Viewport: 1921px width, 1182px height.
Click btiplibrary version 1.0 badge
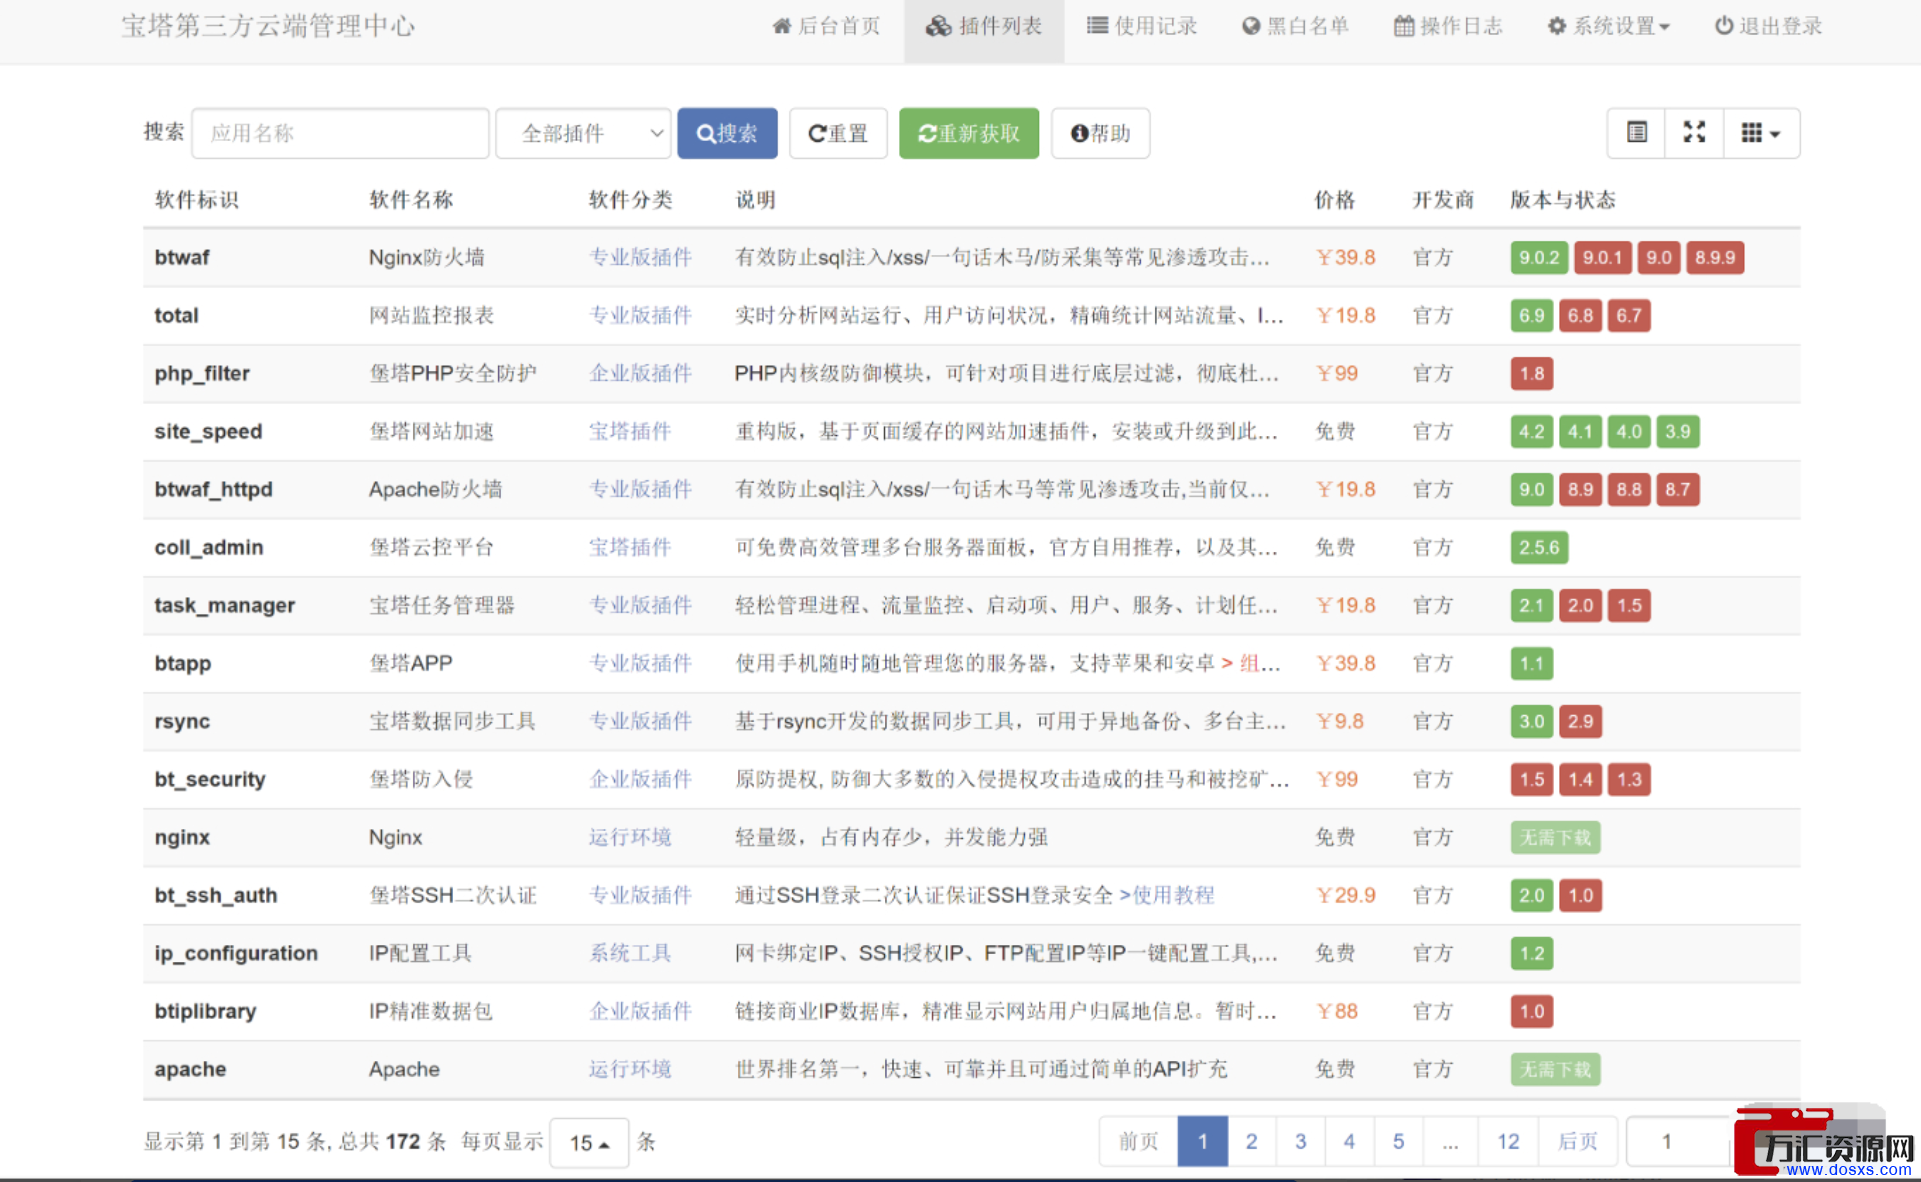(1531, 1012)
